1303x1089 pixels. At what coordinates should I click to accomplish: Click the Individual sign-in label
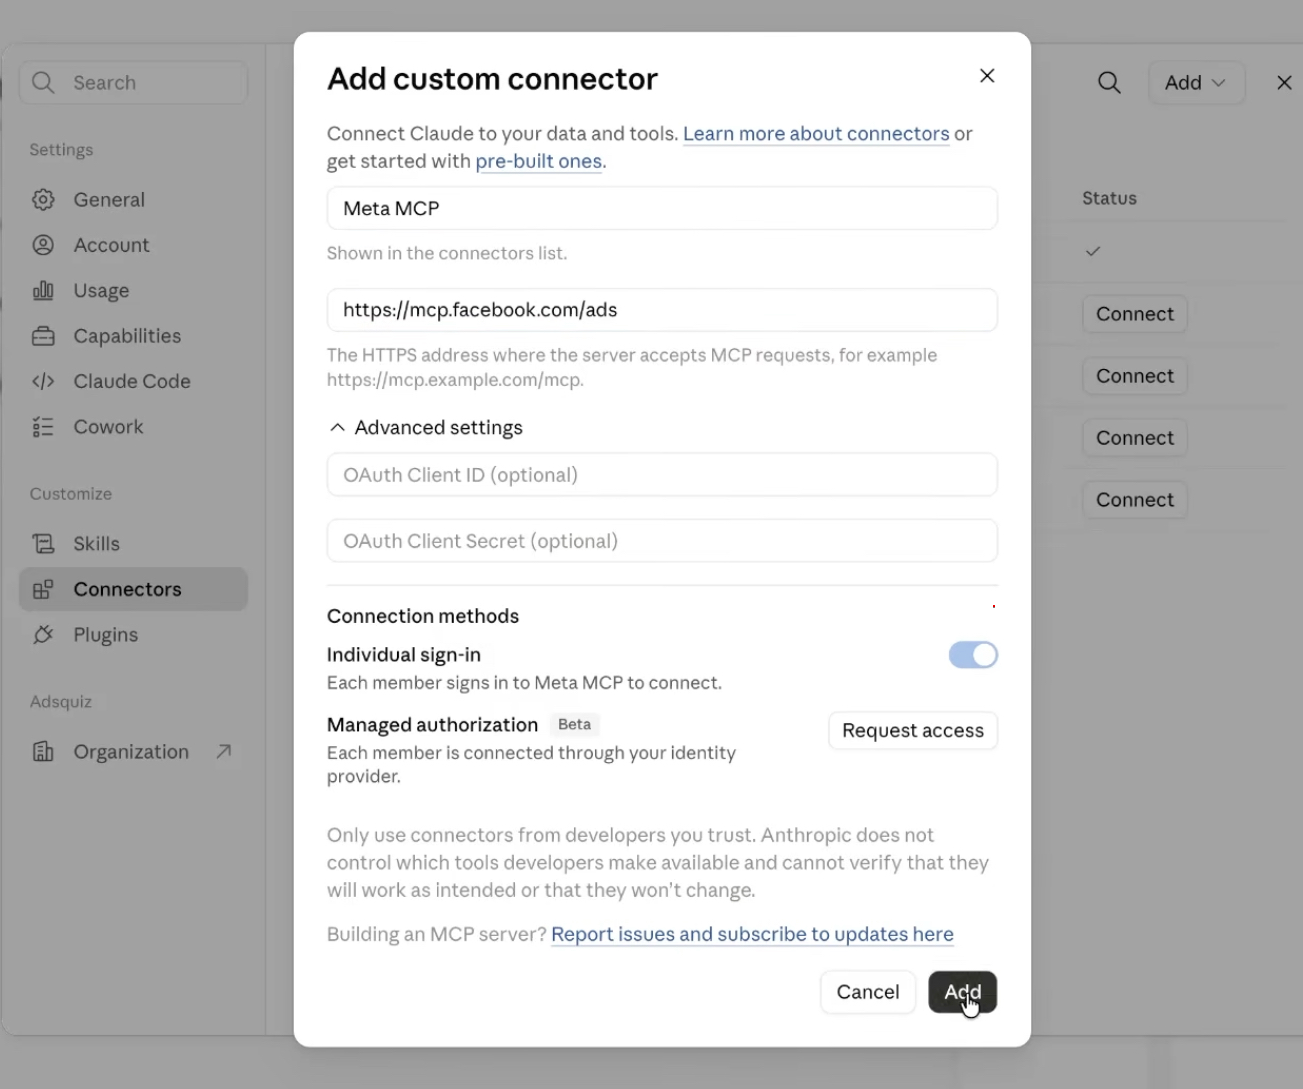404,655
